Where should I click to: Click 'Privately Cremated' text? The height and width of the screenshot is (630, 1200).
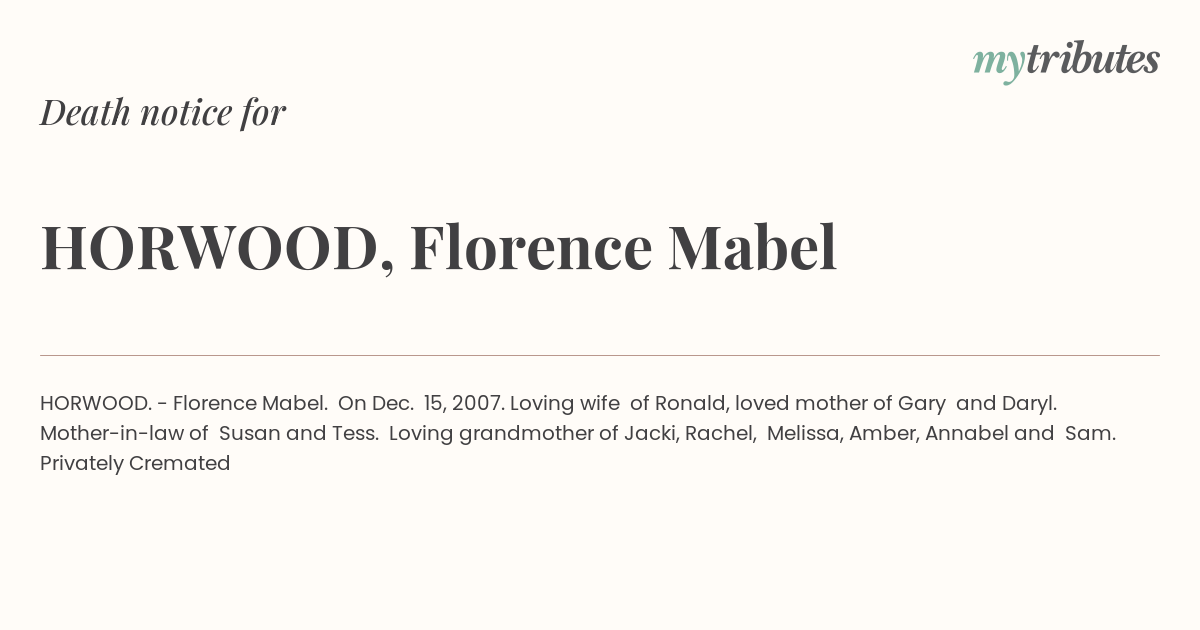(x=135, y=464)
